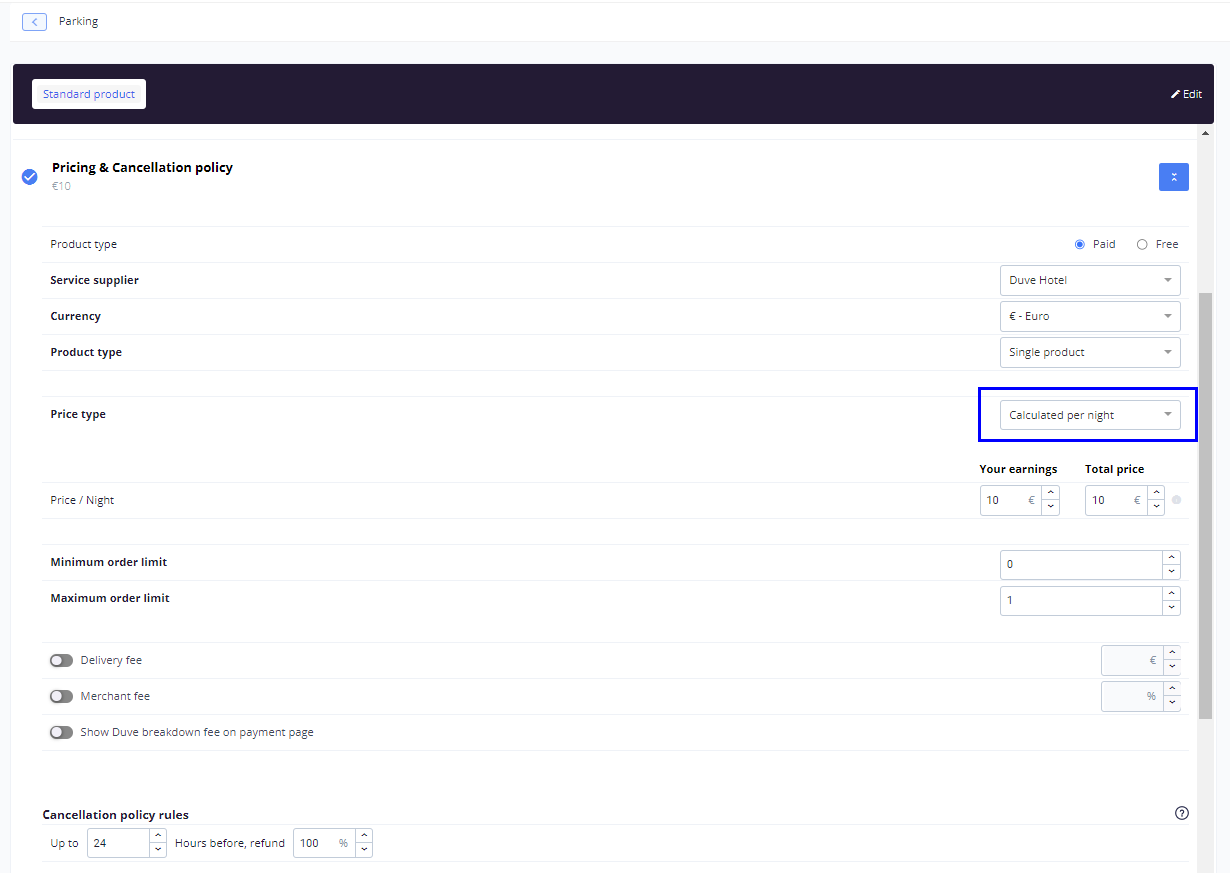The height and width of the screenshot is (873, 1230).
Task: Increment the Maximum order limit value
Action: click(1171, 594)
